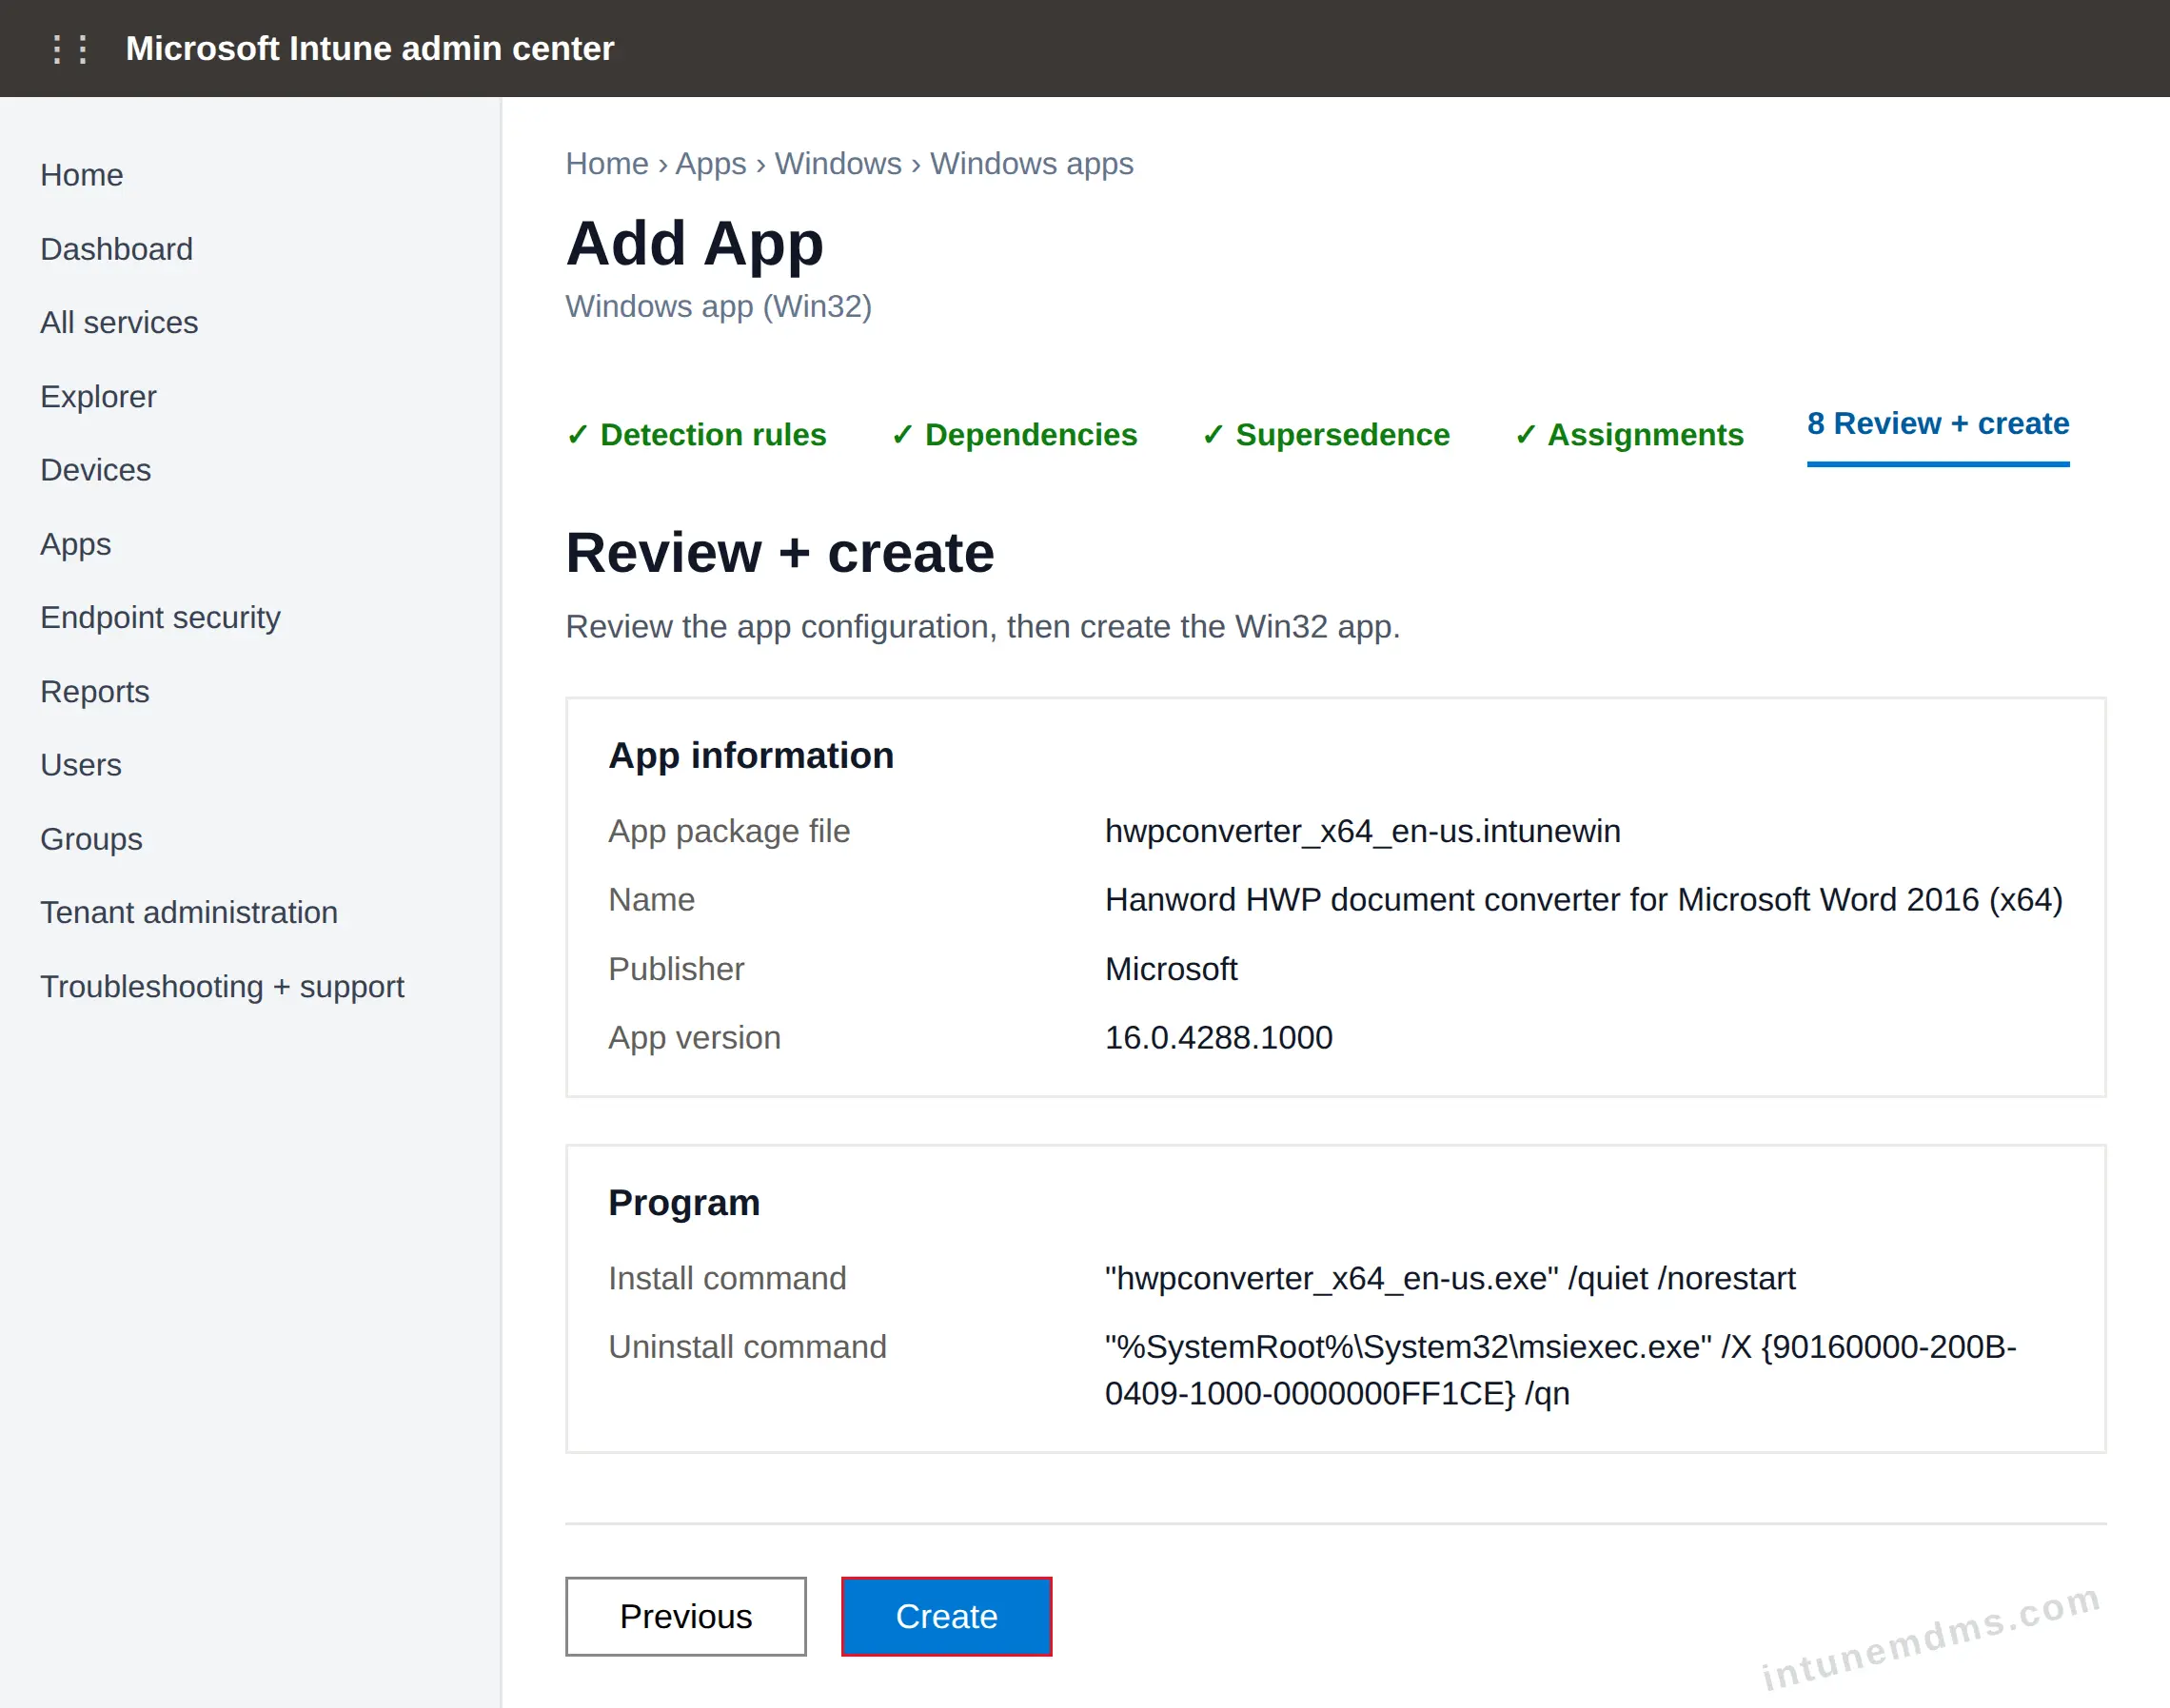Open Users in the sidebar
Viewport: 2170px width, 1708px height.
(x=80, y=765)
